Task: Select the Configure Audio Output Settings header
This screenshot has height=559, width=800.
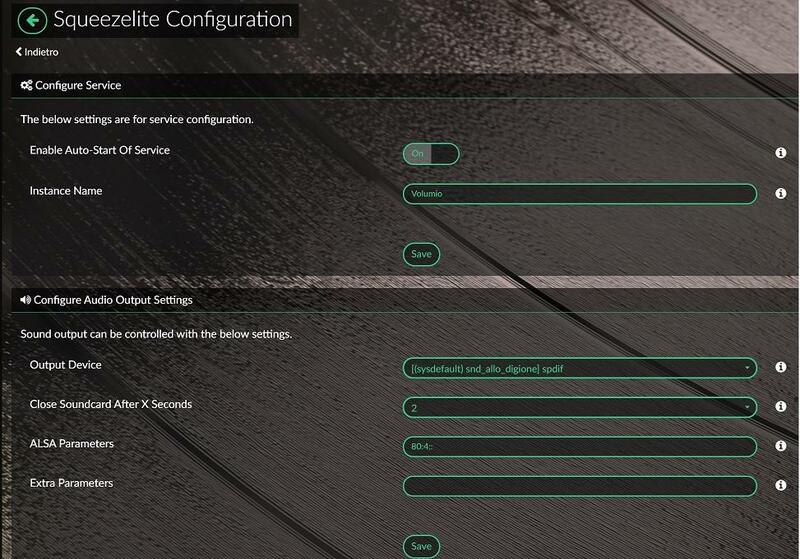Action: click(112, 299)
